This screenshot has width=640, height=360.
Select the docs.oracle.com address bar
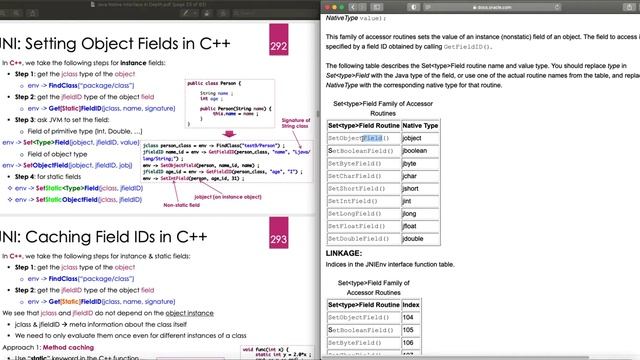click(492, 7)
